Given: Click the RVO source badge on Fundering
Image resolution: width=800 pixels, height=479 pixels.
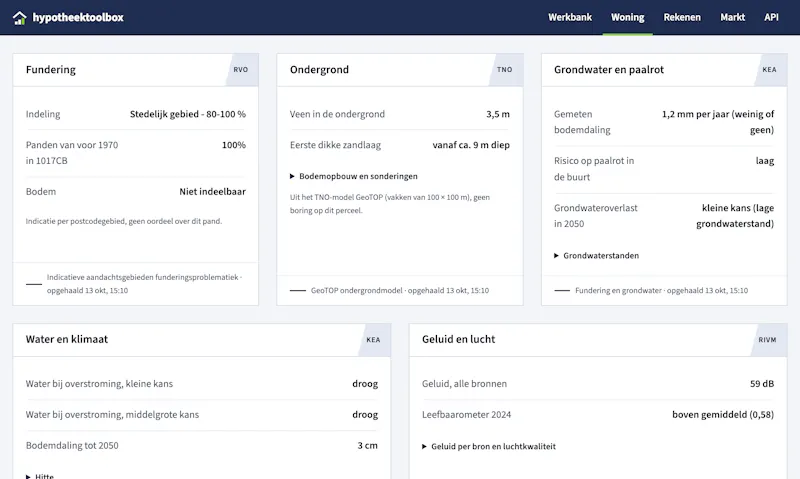Looking at the screenshot, I should click(x=241, y=69).
